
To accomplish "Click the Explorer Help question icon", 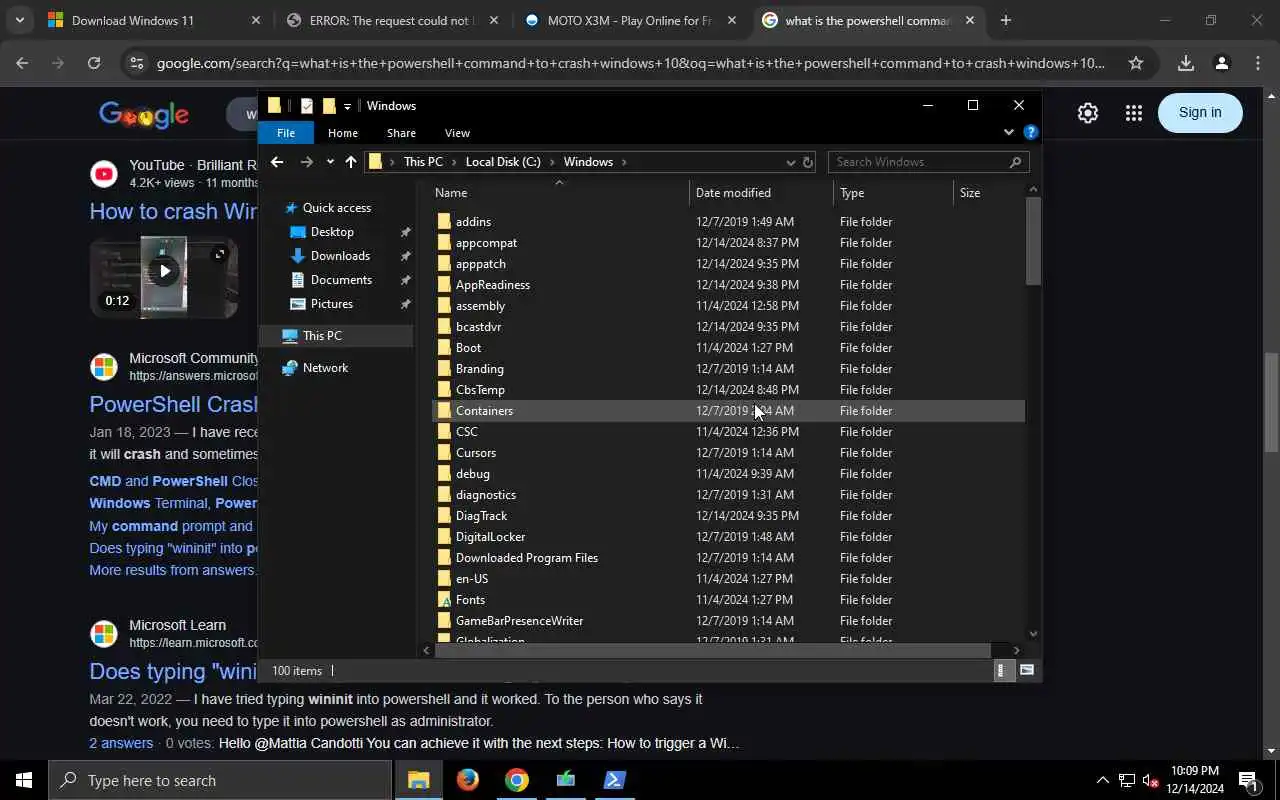I will pos(1031,132).
